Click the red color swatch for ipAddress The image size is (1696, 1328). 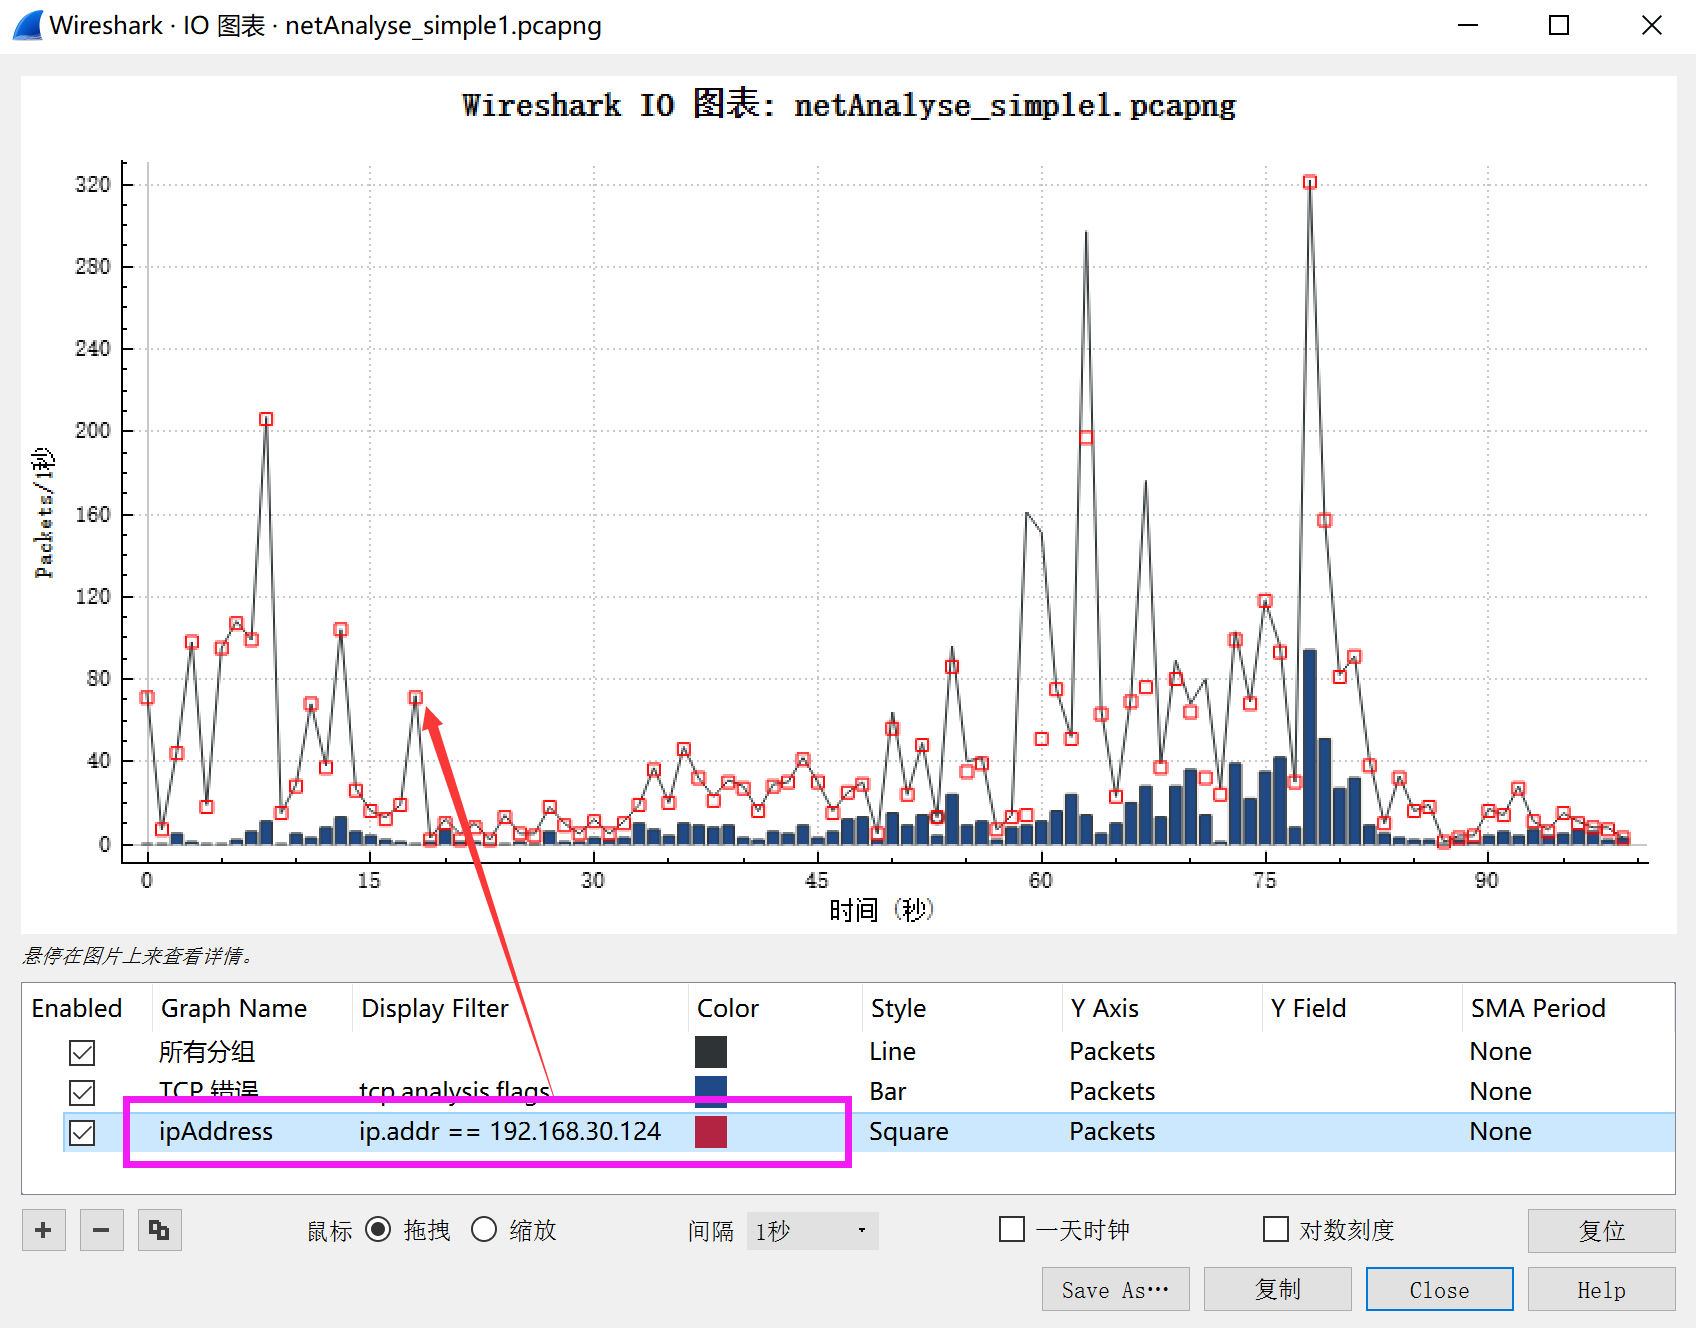pyautogui.click(x=711, y=1132)
